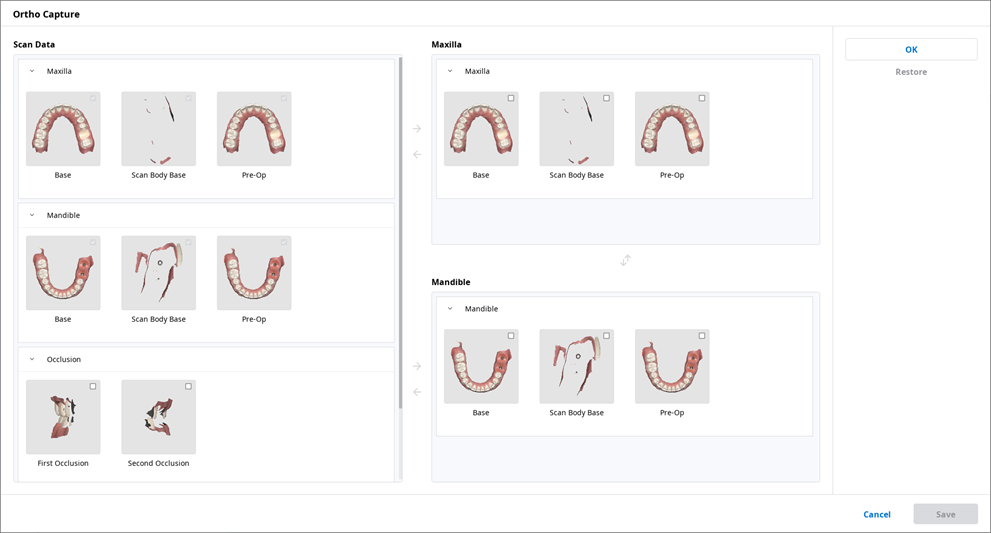Collapse the Mandible group in right Mandible panel

[x=450, y=309]
